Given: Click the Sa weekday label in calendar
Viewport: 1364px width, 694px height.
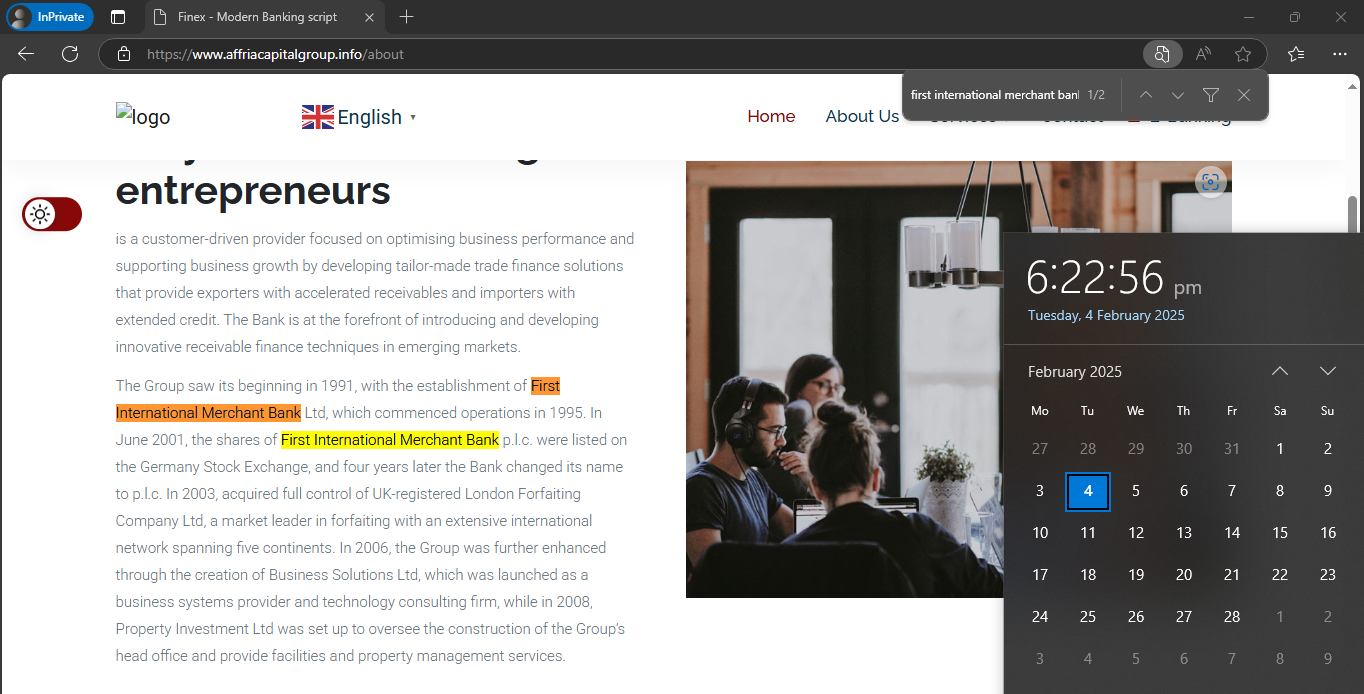Looking at the screenshot, I should tap(1280, 411).
